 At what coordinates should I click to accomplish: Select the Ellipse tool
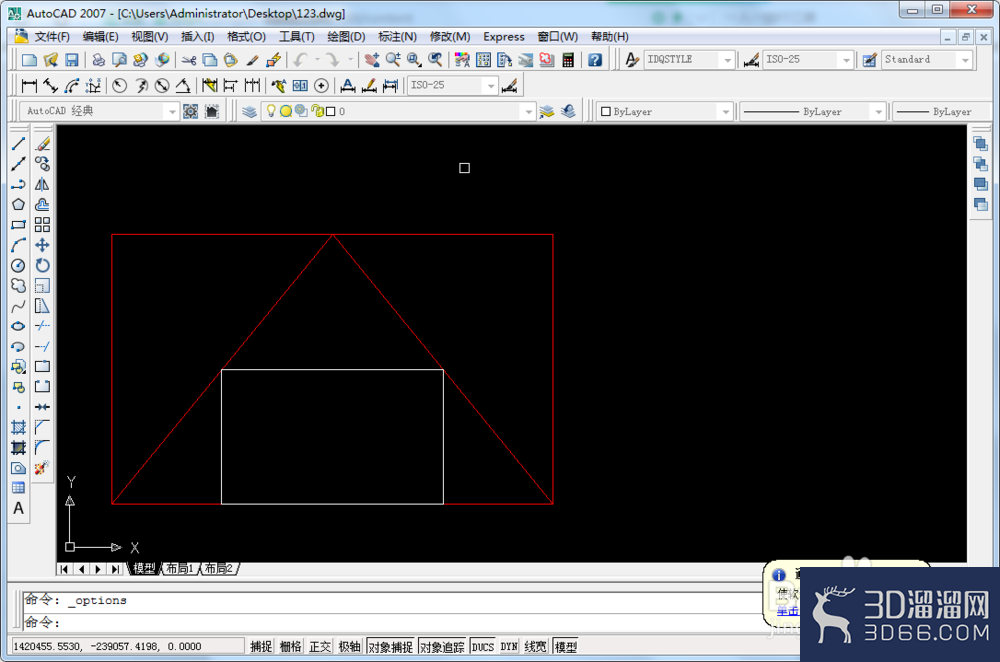click(x=18, y=327)
